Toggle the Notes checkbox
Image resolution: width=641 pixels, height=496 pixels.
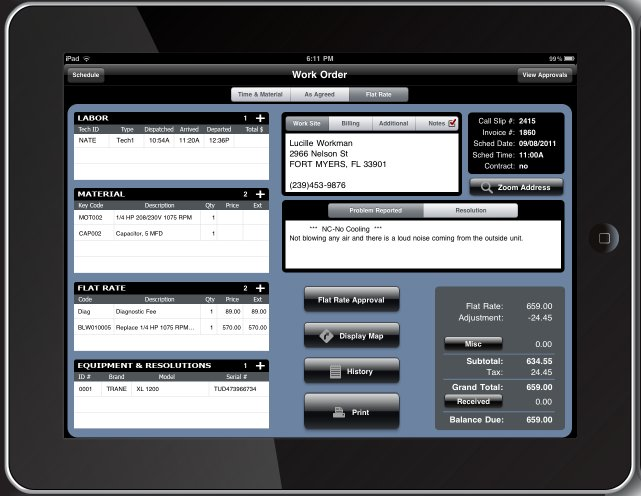pyautogui.click(x=452, y=123)
